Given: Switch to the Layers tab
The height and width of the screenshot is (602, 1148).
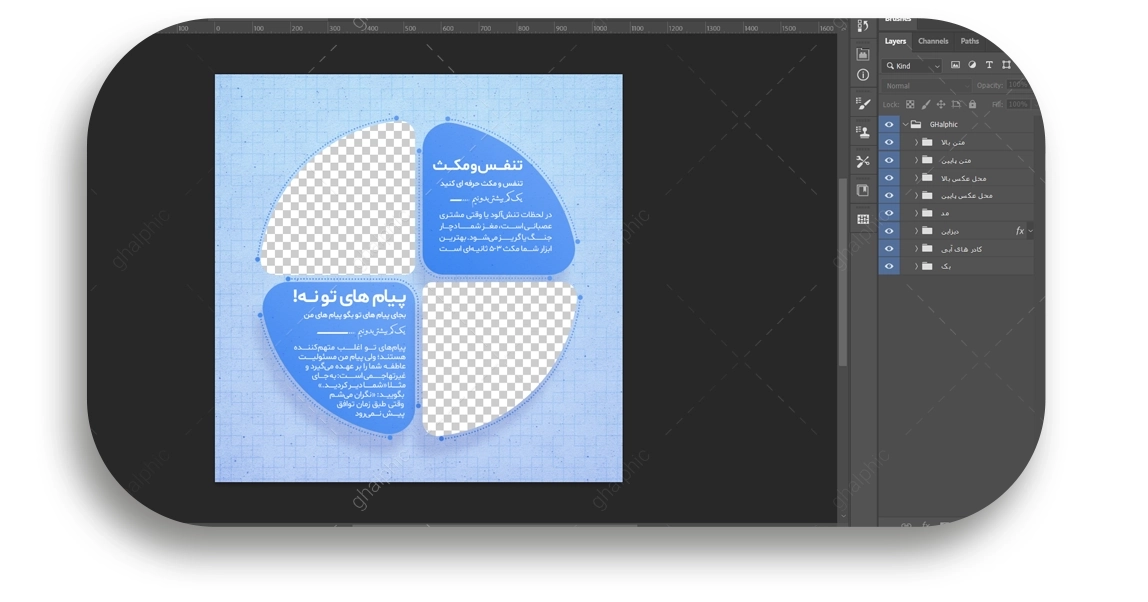Looking at the screenshot, I should tap(895, 41).
